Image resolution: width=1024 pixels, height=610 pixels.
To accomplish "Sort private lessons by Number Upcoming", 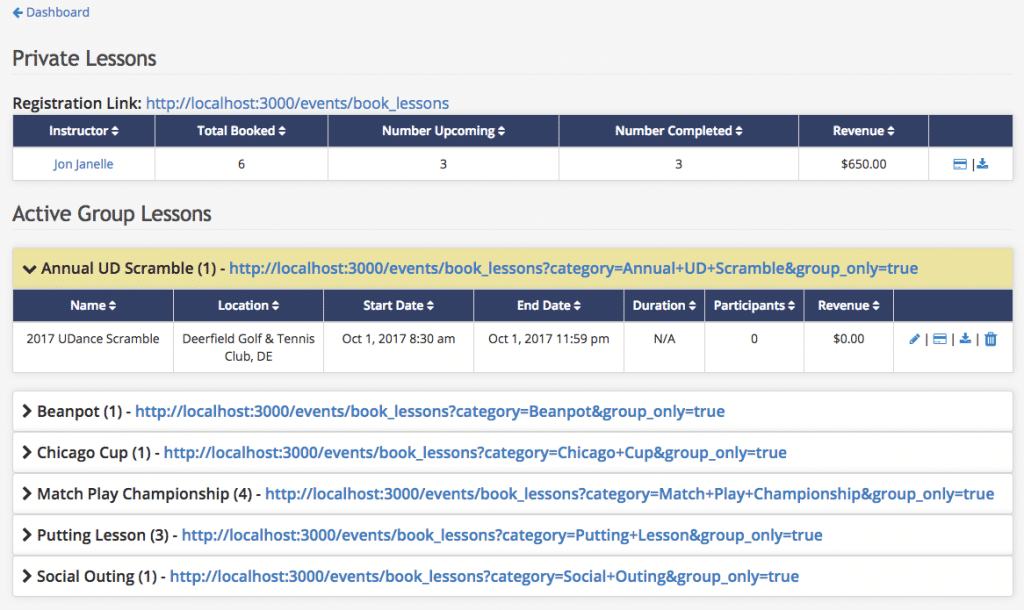I will 443,131.
